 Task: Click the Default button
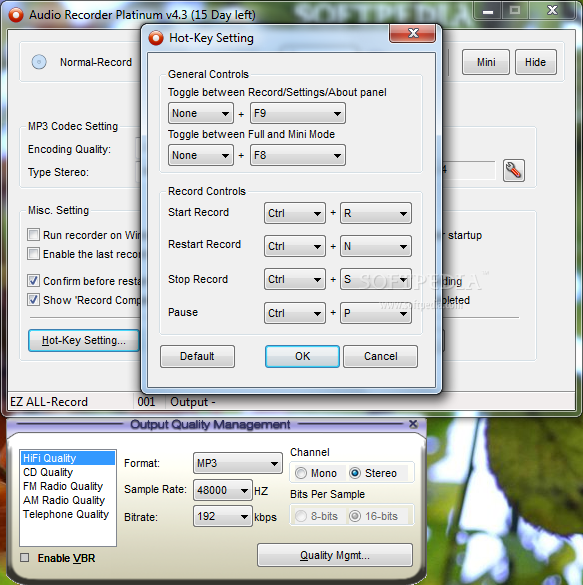click(x=197, y=356)
